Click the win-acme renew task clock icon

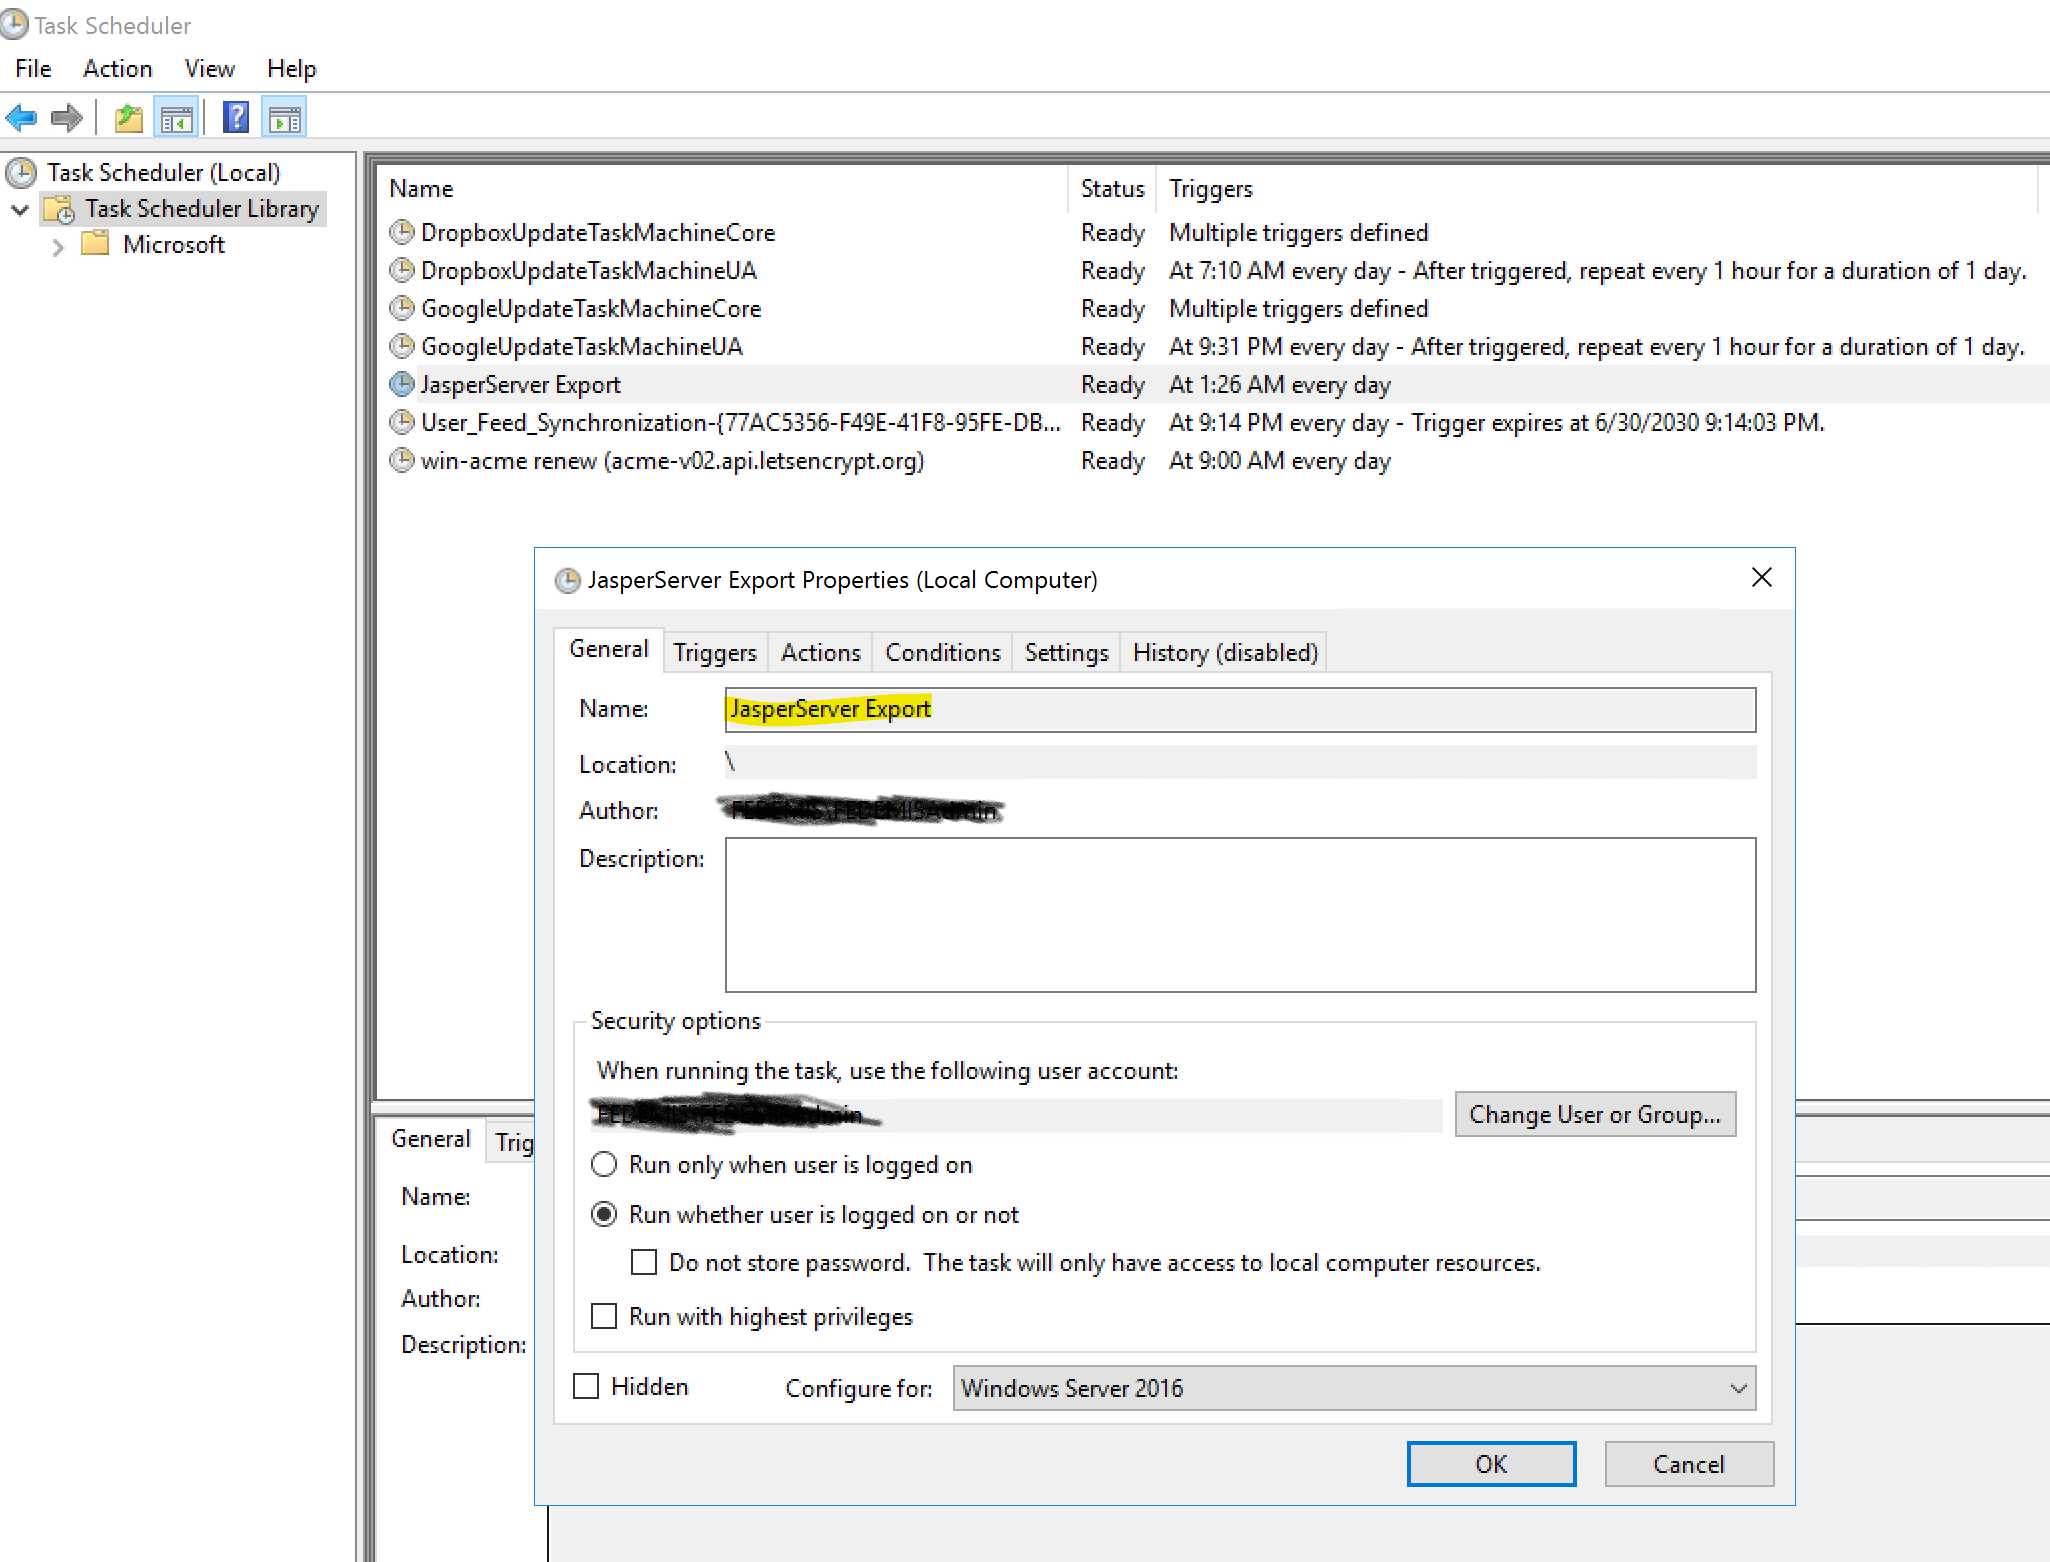click(x=402, y=461)
